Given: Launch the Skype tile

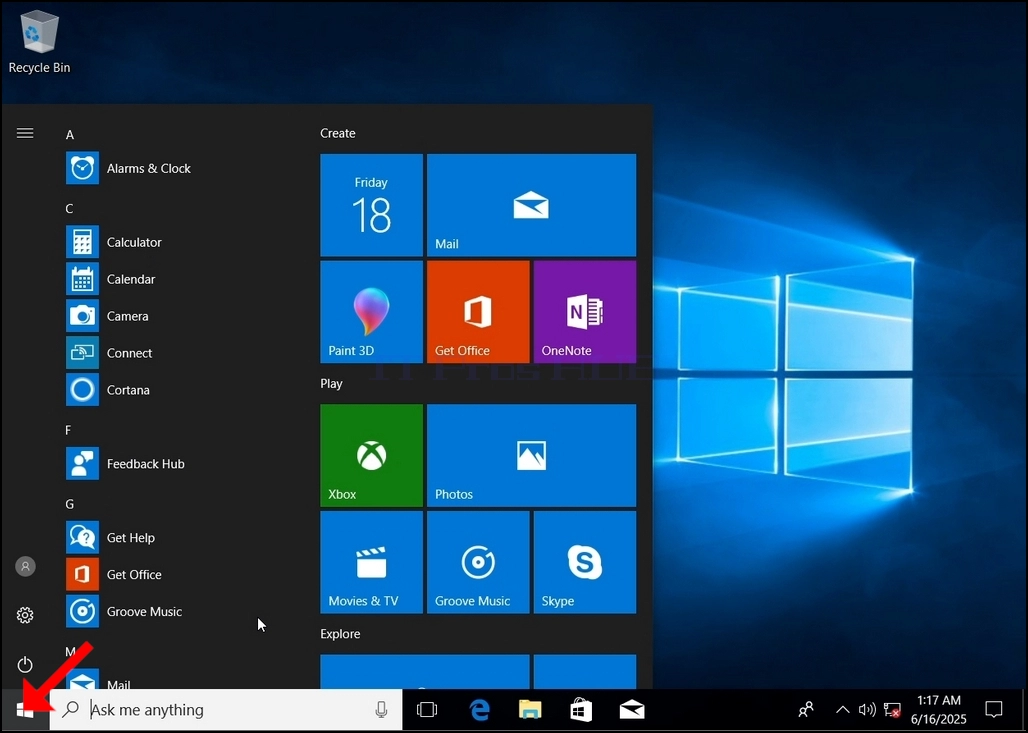Looking at the screenshot, I should click(585, 563).
